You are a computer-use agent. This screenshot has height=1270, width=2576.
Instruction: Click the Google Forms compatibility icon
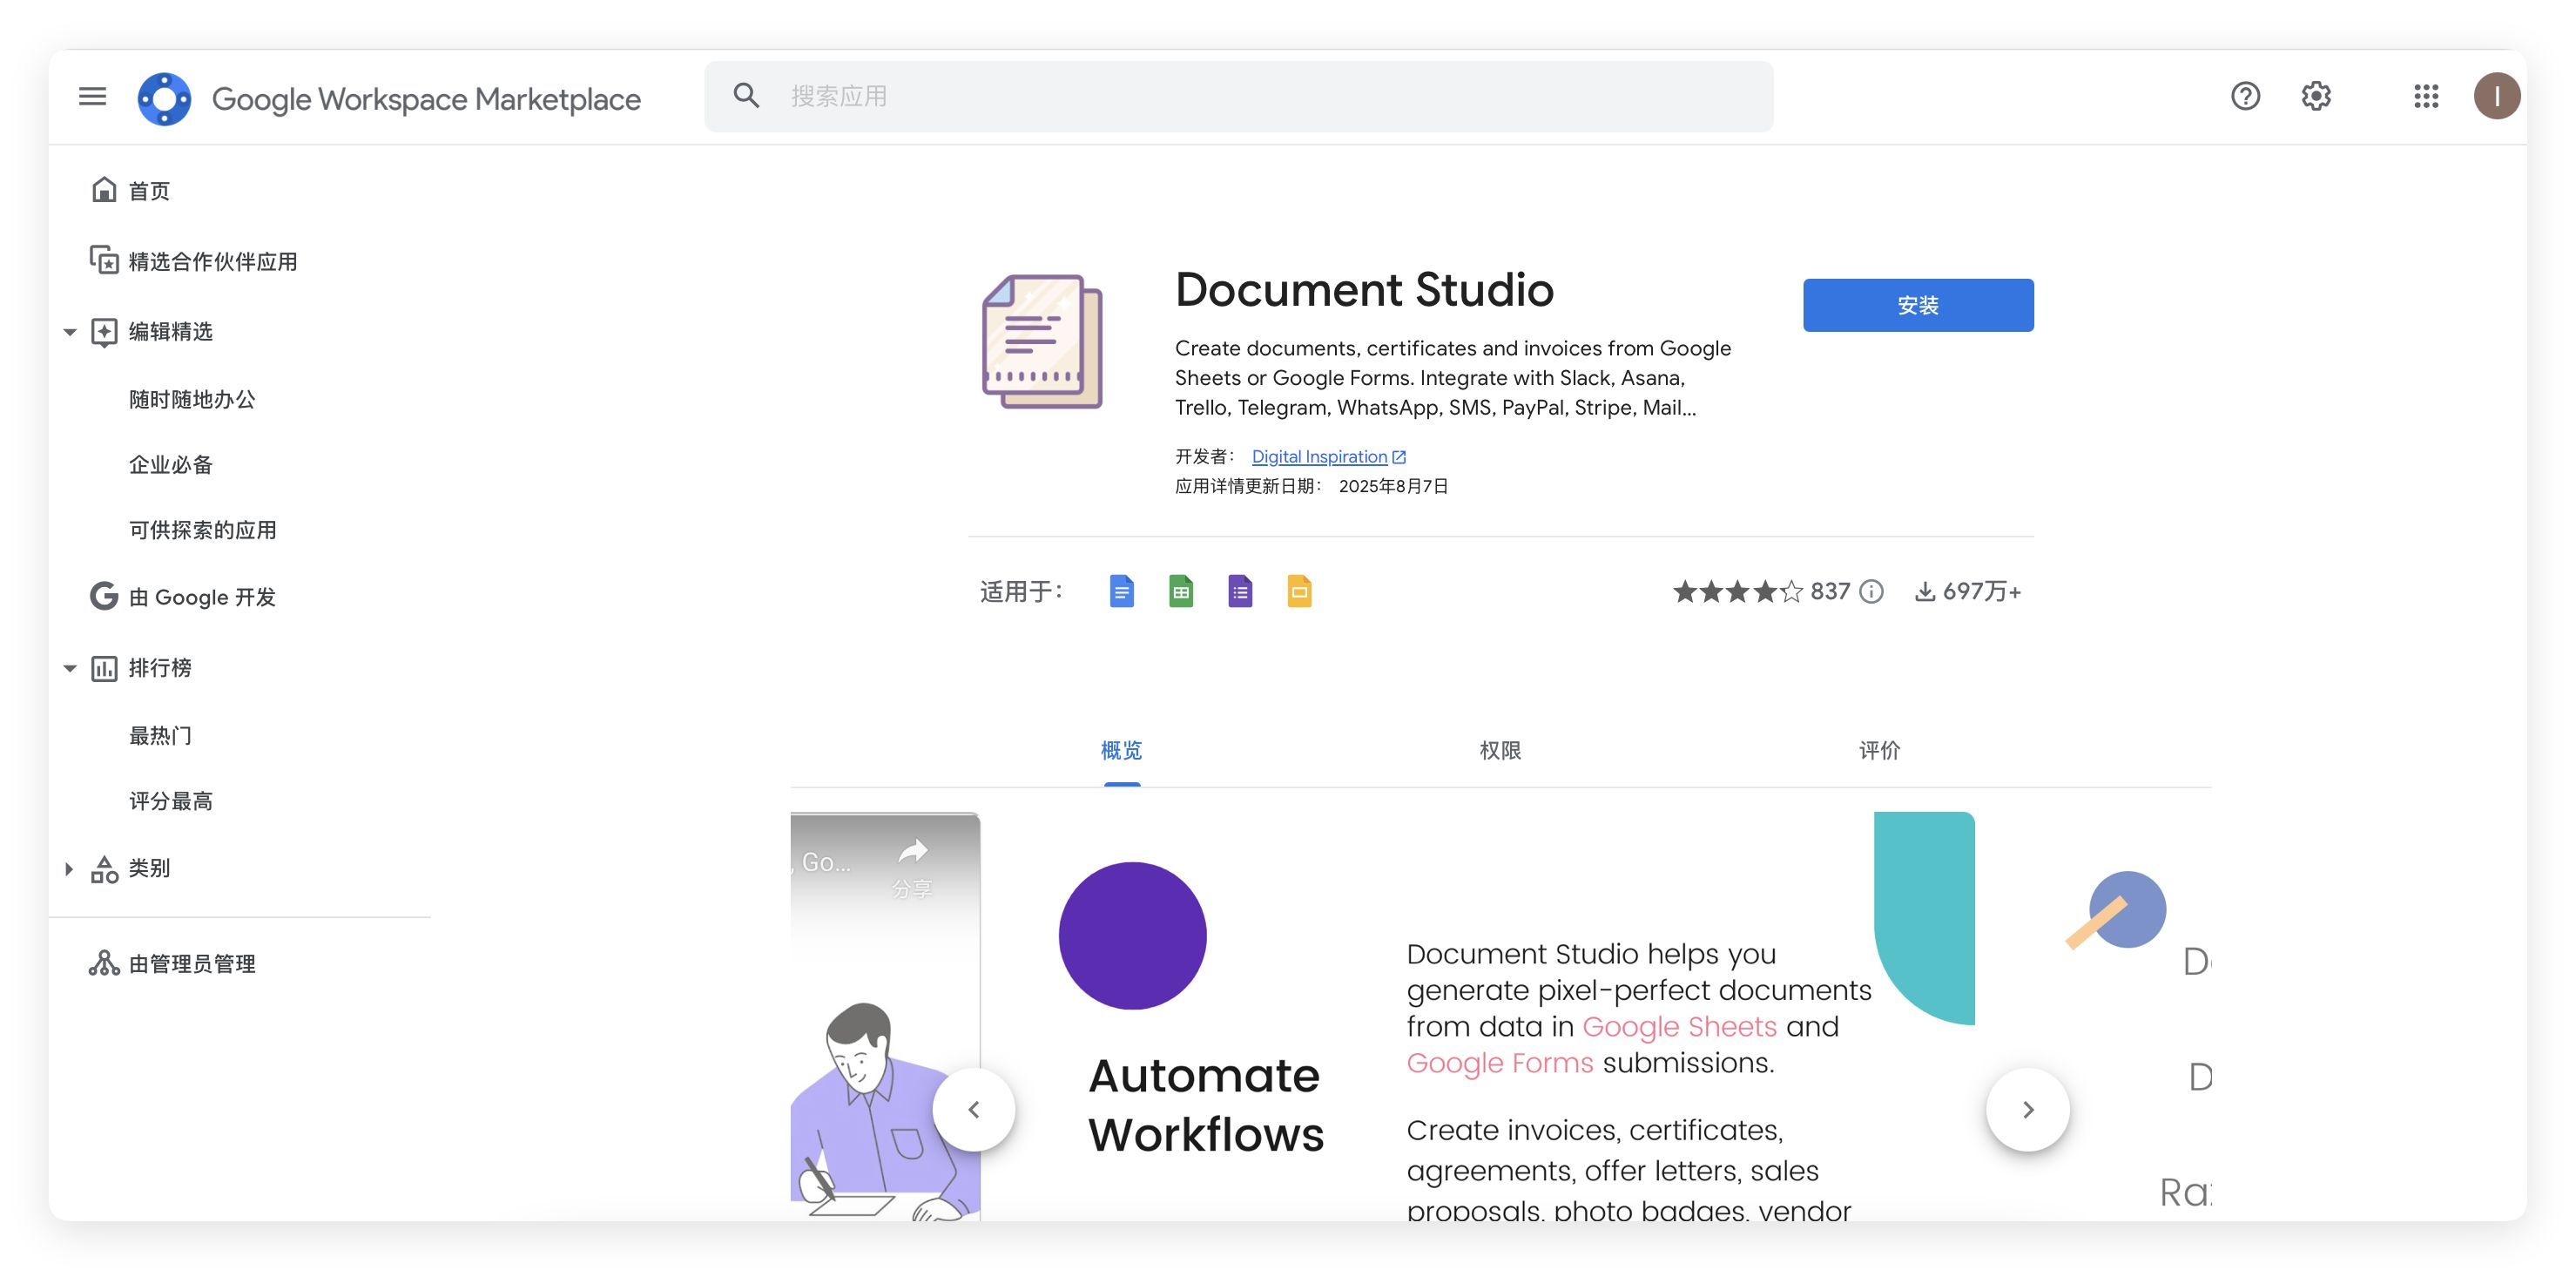coord(1240,591)
